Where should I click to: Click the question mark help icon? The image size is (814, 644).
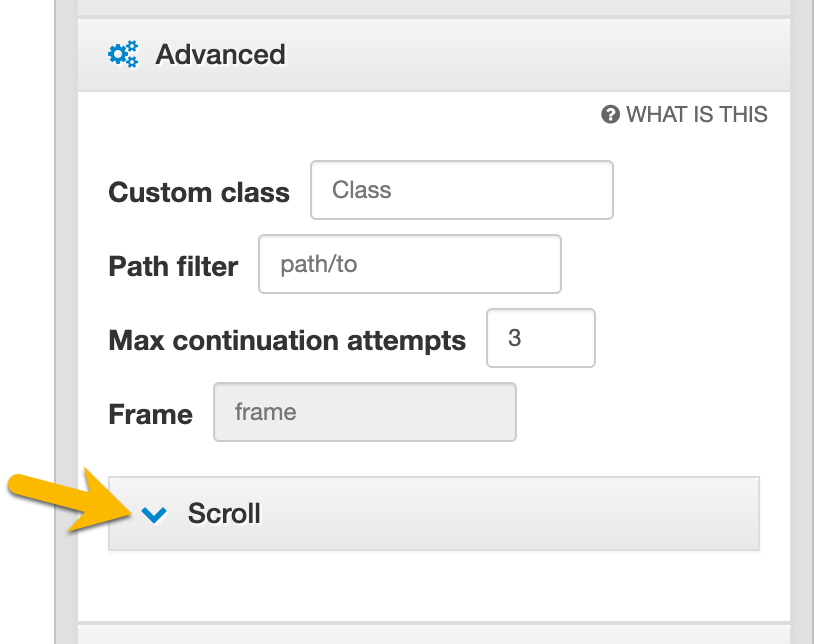[611, 115]
